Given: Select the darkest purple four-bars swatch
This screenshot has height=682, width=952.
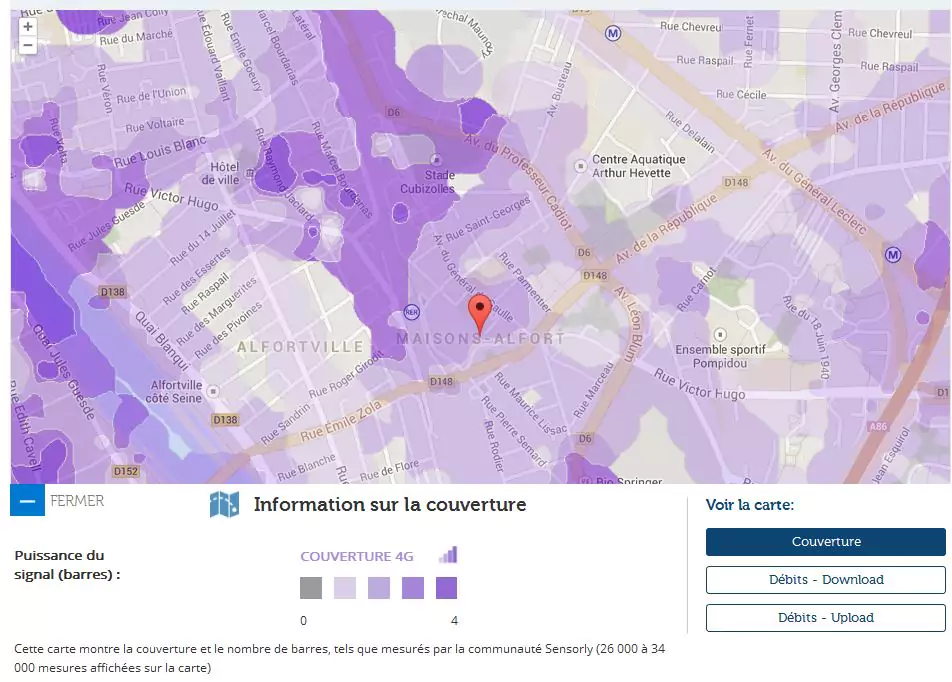Looking at the screenshot, I should coord(446,588).
